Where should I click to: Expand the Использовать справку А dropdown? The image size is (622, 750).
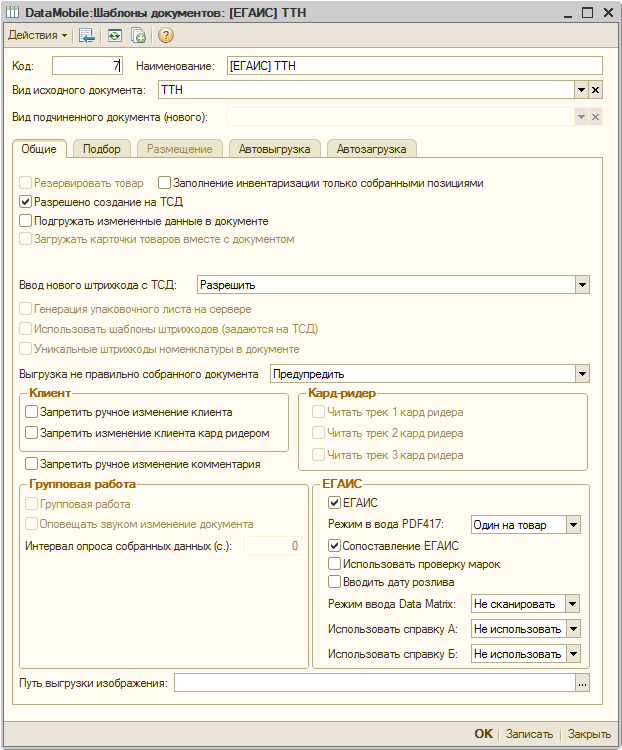573,629
